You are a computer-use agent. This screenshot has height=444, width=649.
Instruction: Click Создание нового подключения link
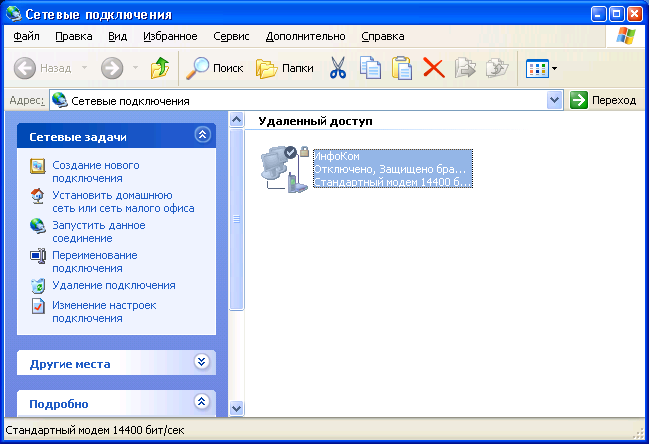click(96, 172)
